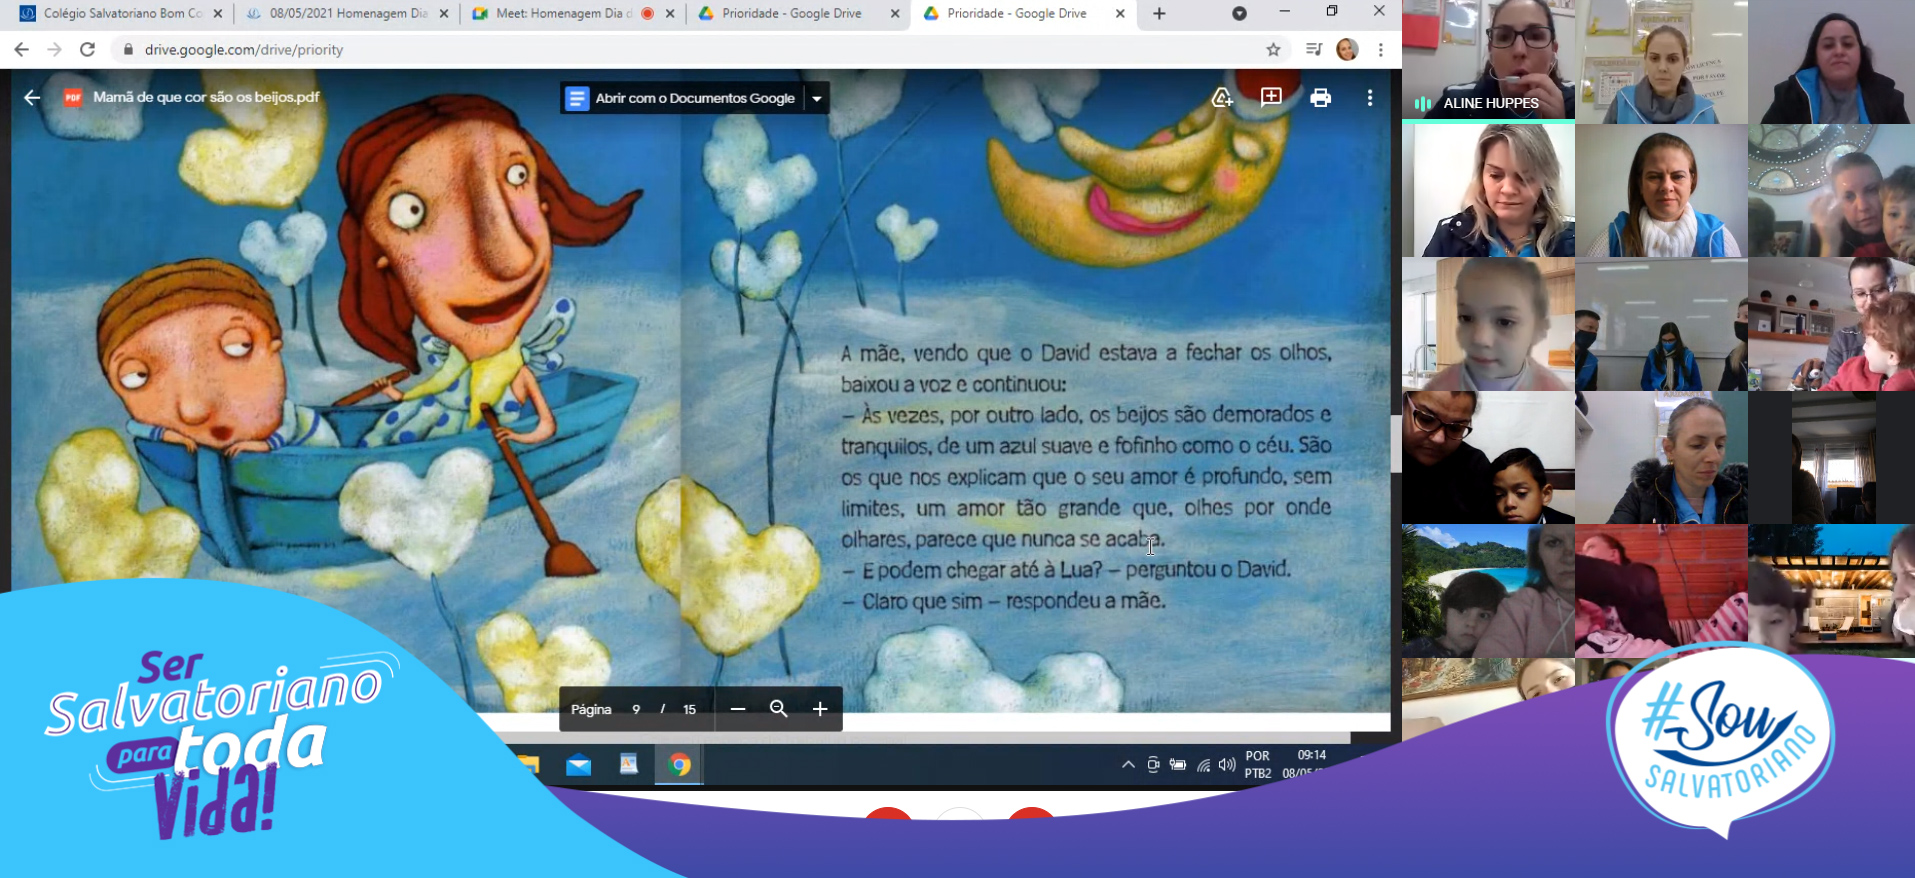1915x878 pixels.
Task: Click the Chrome icon on the taskbar
Action: [x=680, y=765]
